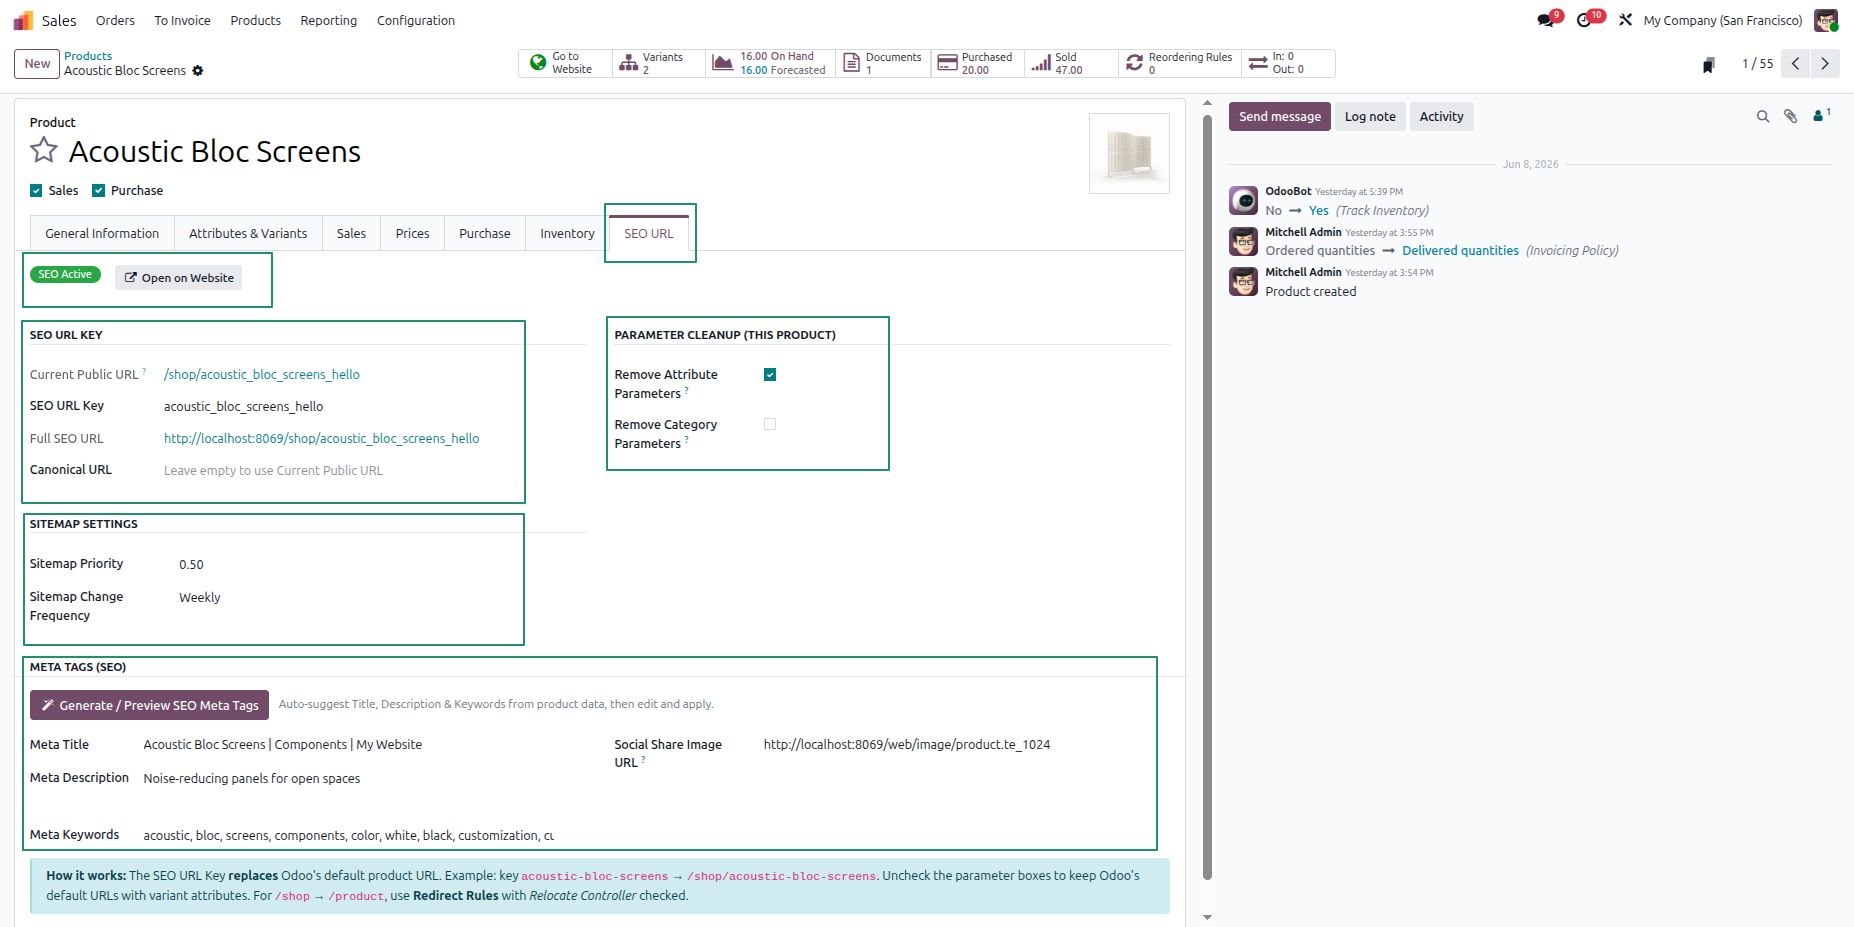Image resolution: width=1854 pixels, height=927 pixels.
Task: Search messages using chatter magnifier icon
Action: click(x=1763, y=117)
